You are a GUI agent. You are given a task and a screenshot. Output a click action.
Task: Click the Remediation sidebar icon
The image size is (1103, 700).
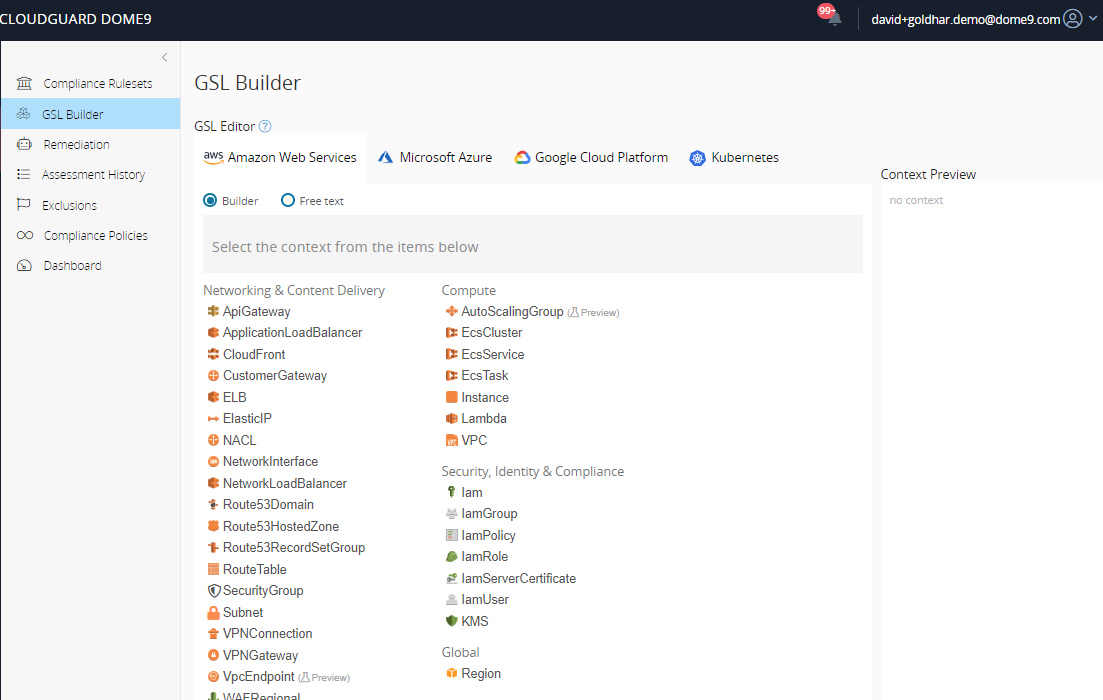pyautogui.click(x=25, y=144)
